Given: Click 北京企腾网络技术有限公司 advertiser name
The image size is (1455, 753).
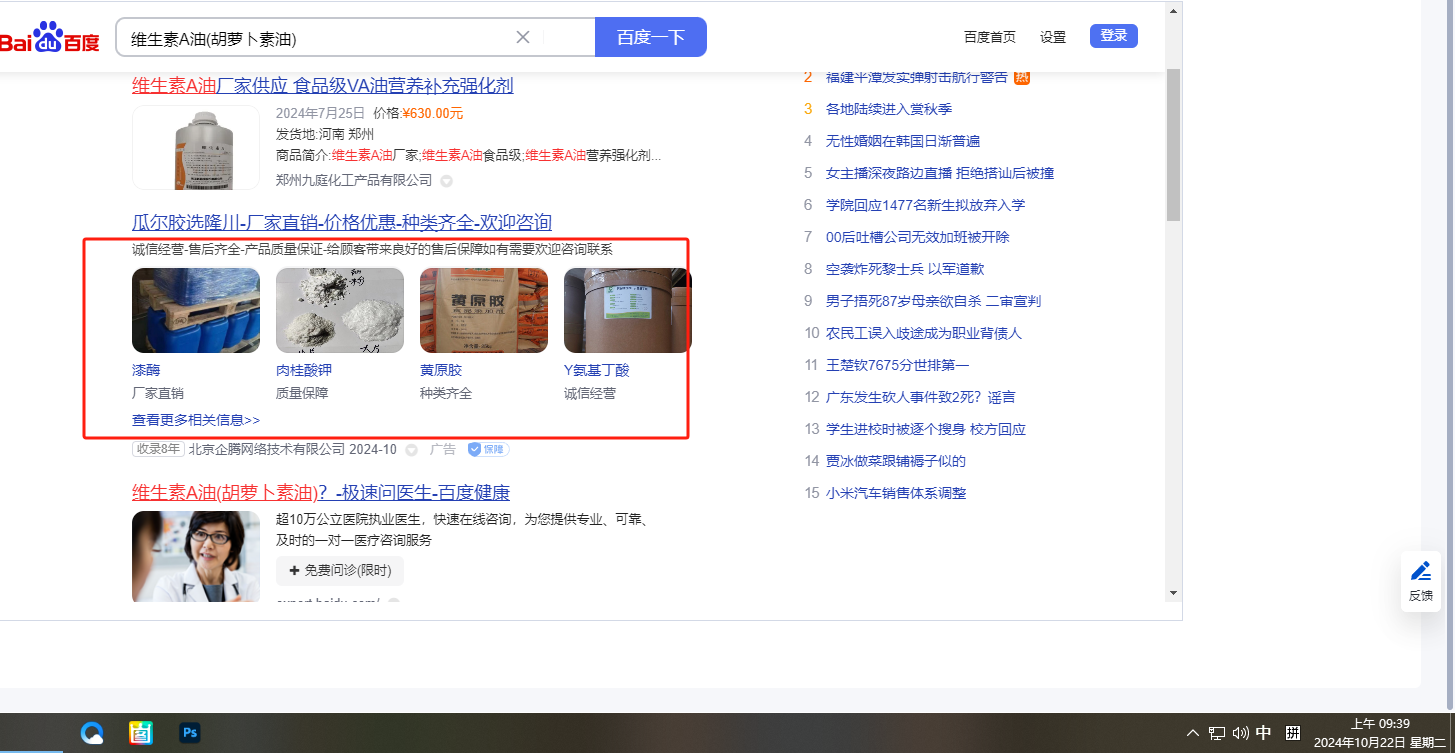Looking at the screenshot, I should (x=267, y=449).
